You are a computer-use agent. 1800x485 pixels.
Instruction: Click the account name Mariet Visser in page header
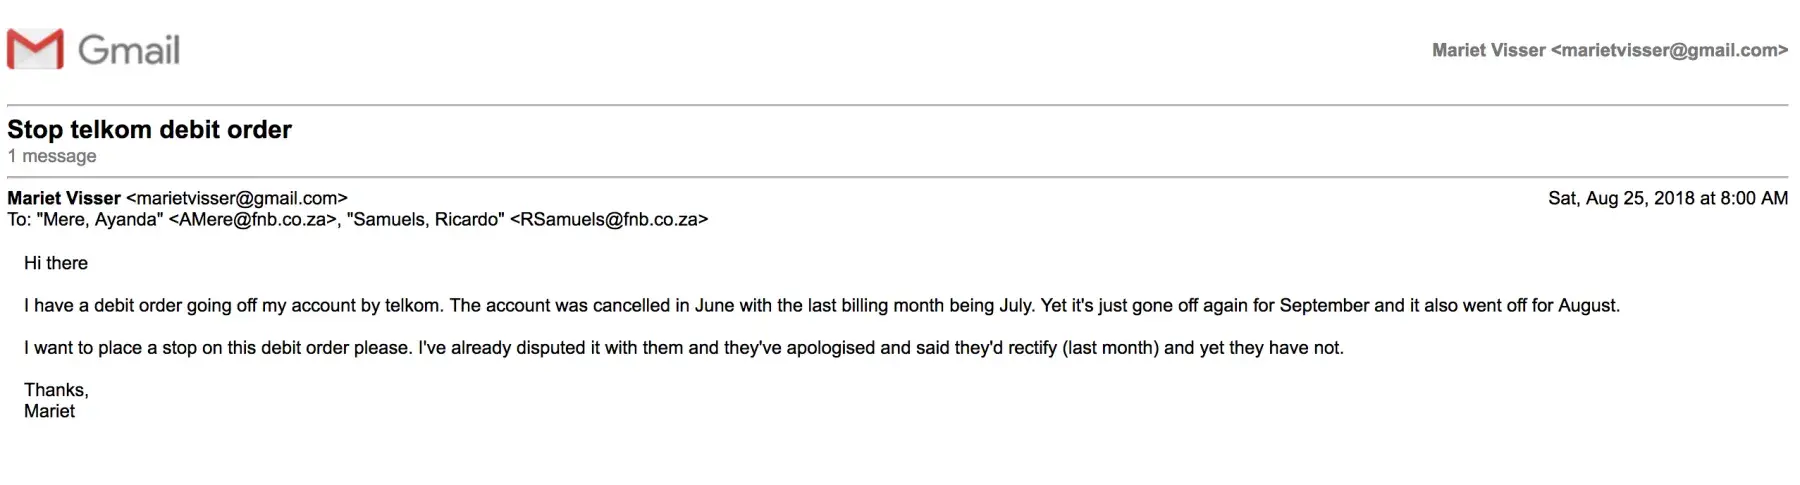pyautogui.click(x=1488, y=50)
